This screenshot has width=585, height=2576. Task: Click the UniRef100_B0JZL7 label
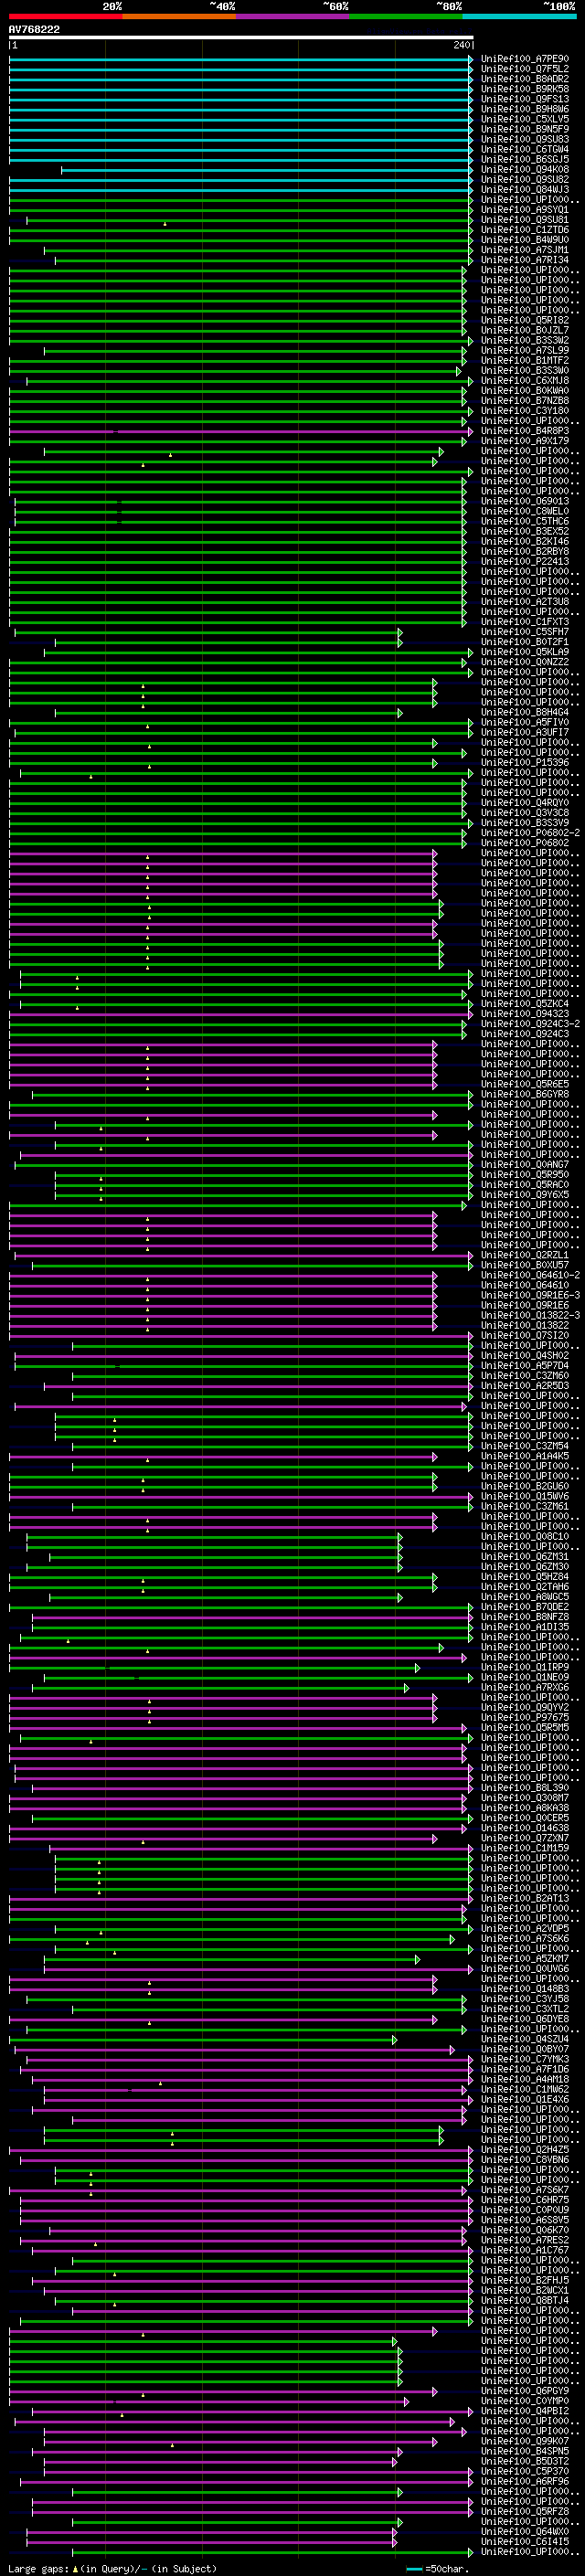coord(525,330)
